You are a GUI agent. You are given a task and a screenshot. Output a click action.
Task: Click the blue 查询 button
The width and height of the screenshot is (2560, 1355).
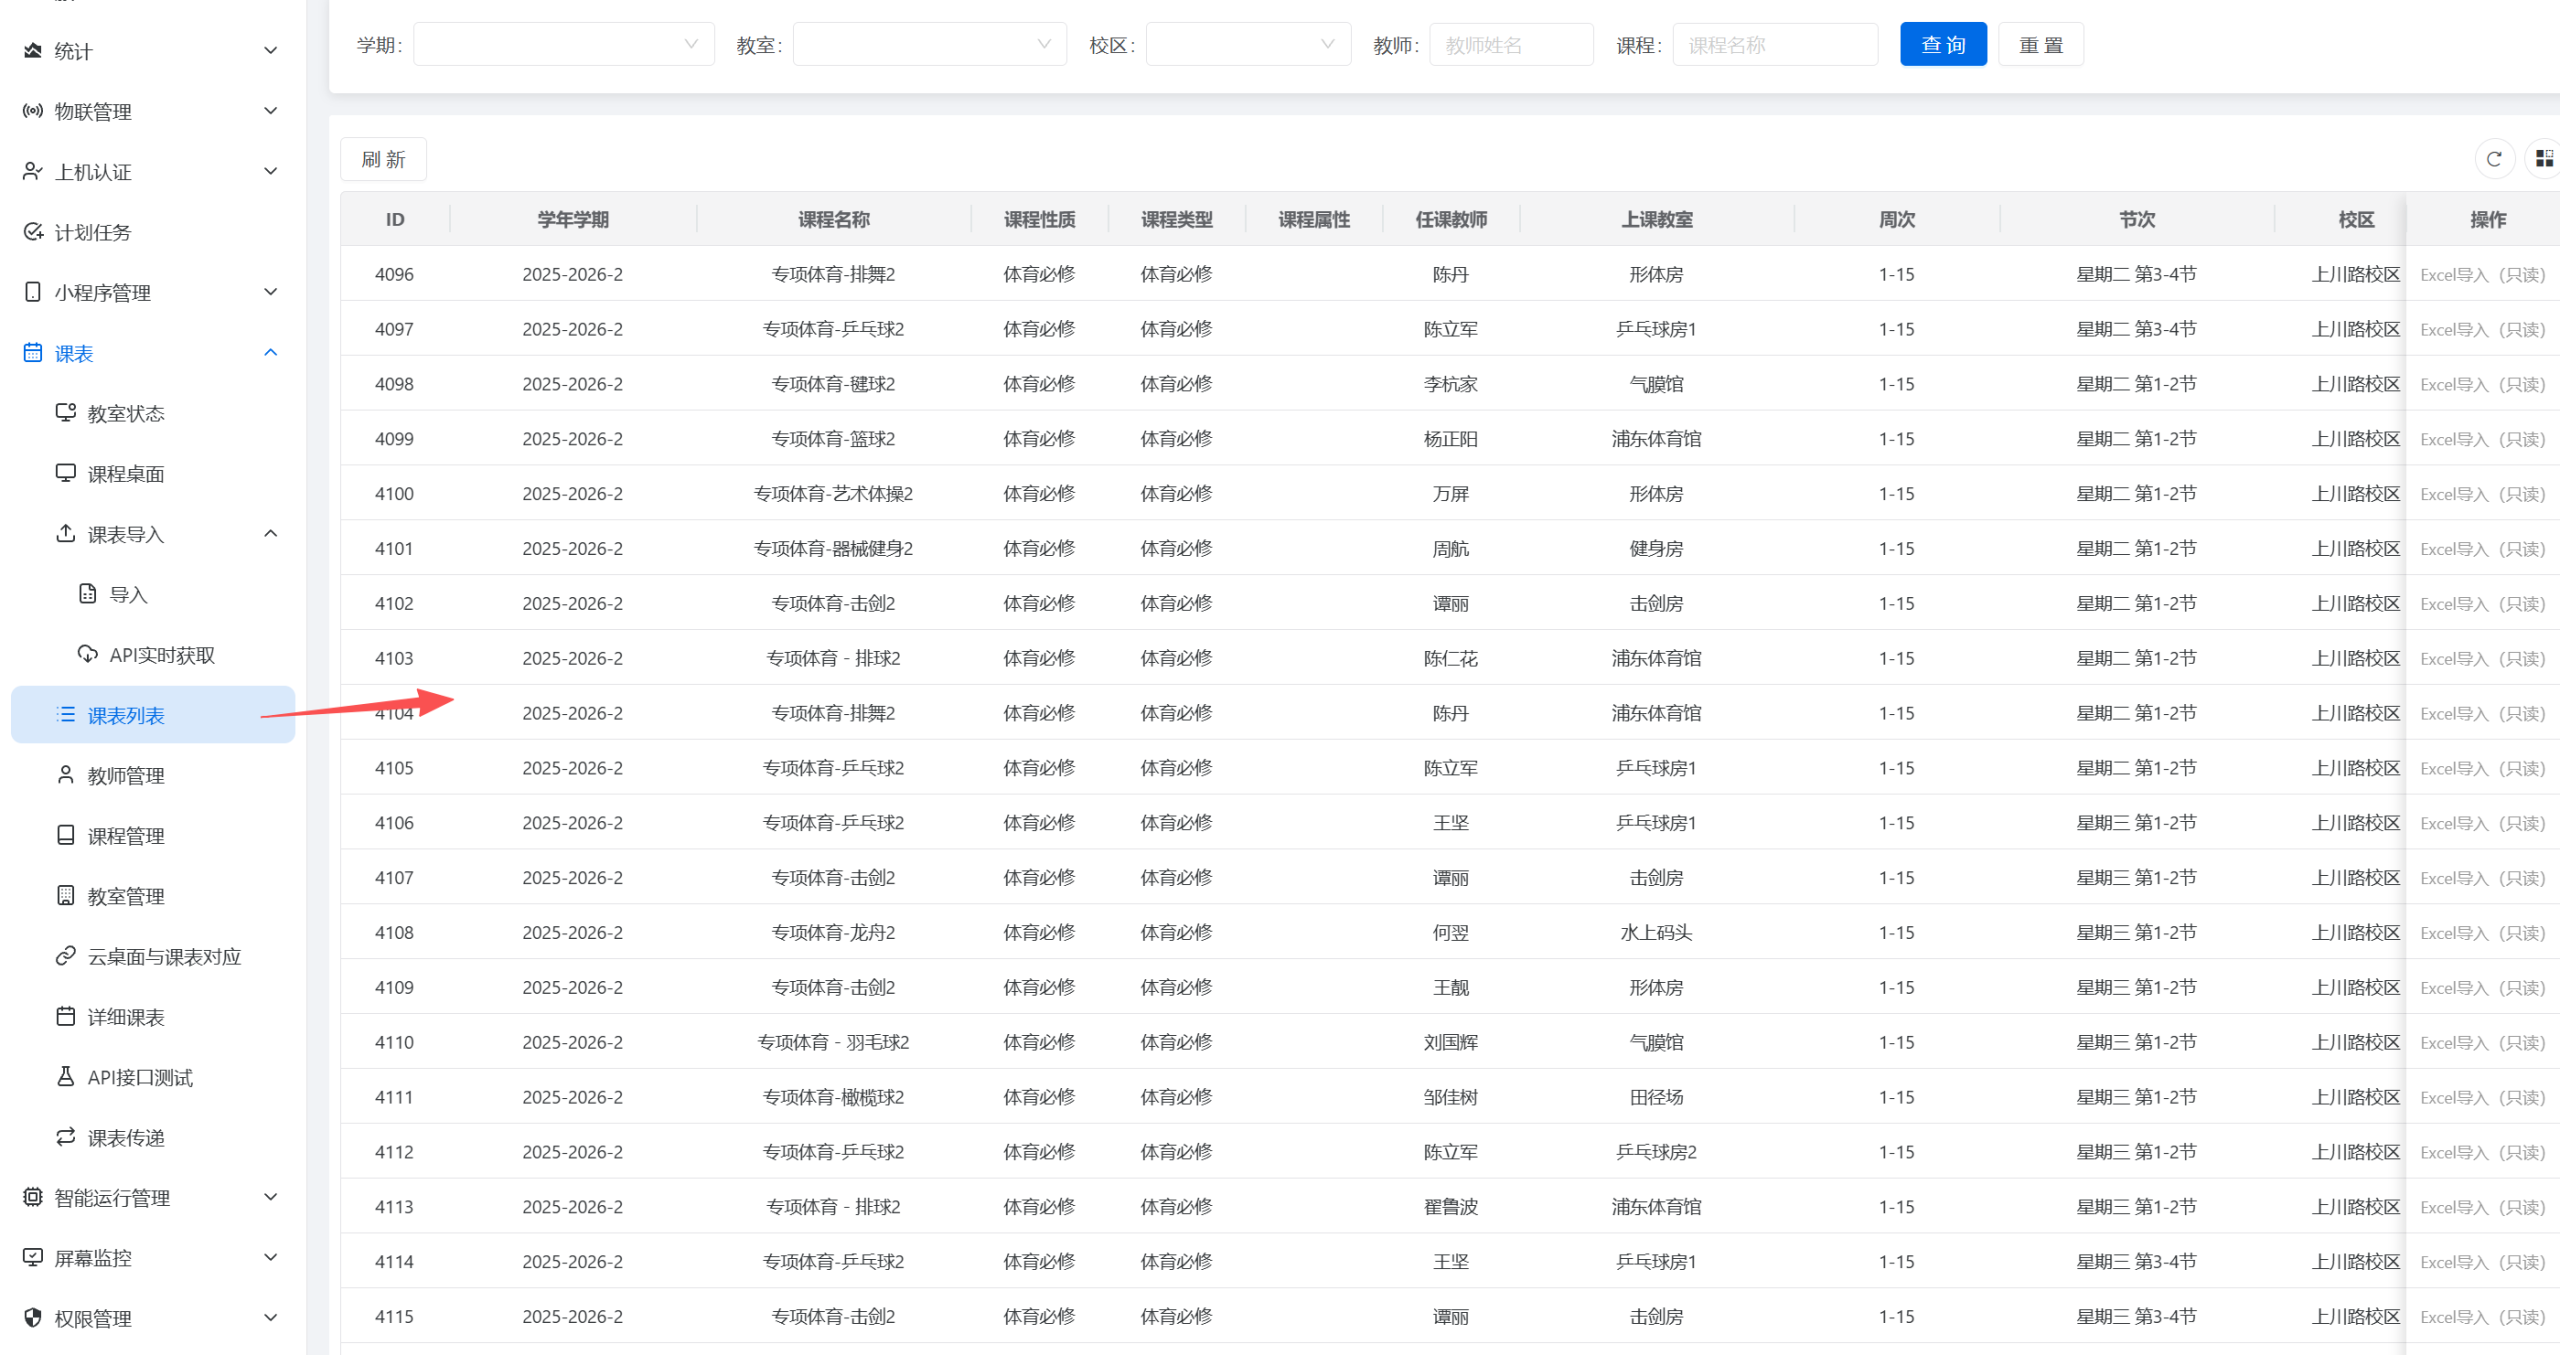tap(1942, 45)
